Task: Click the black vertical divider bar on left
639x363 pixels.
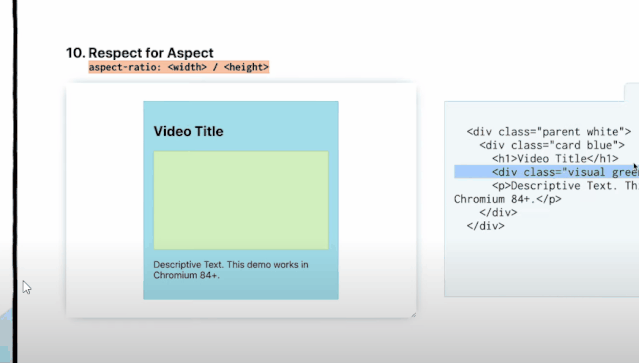Action: pos(15,181)
